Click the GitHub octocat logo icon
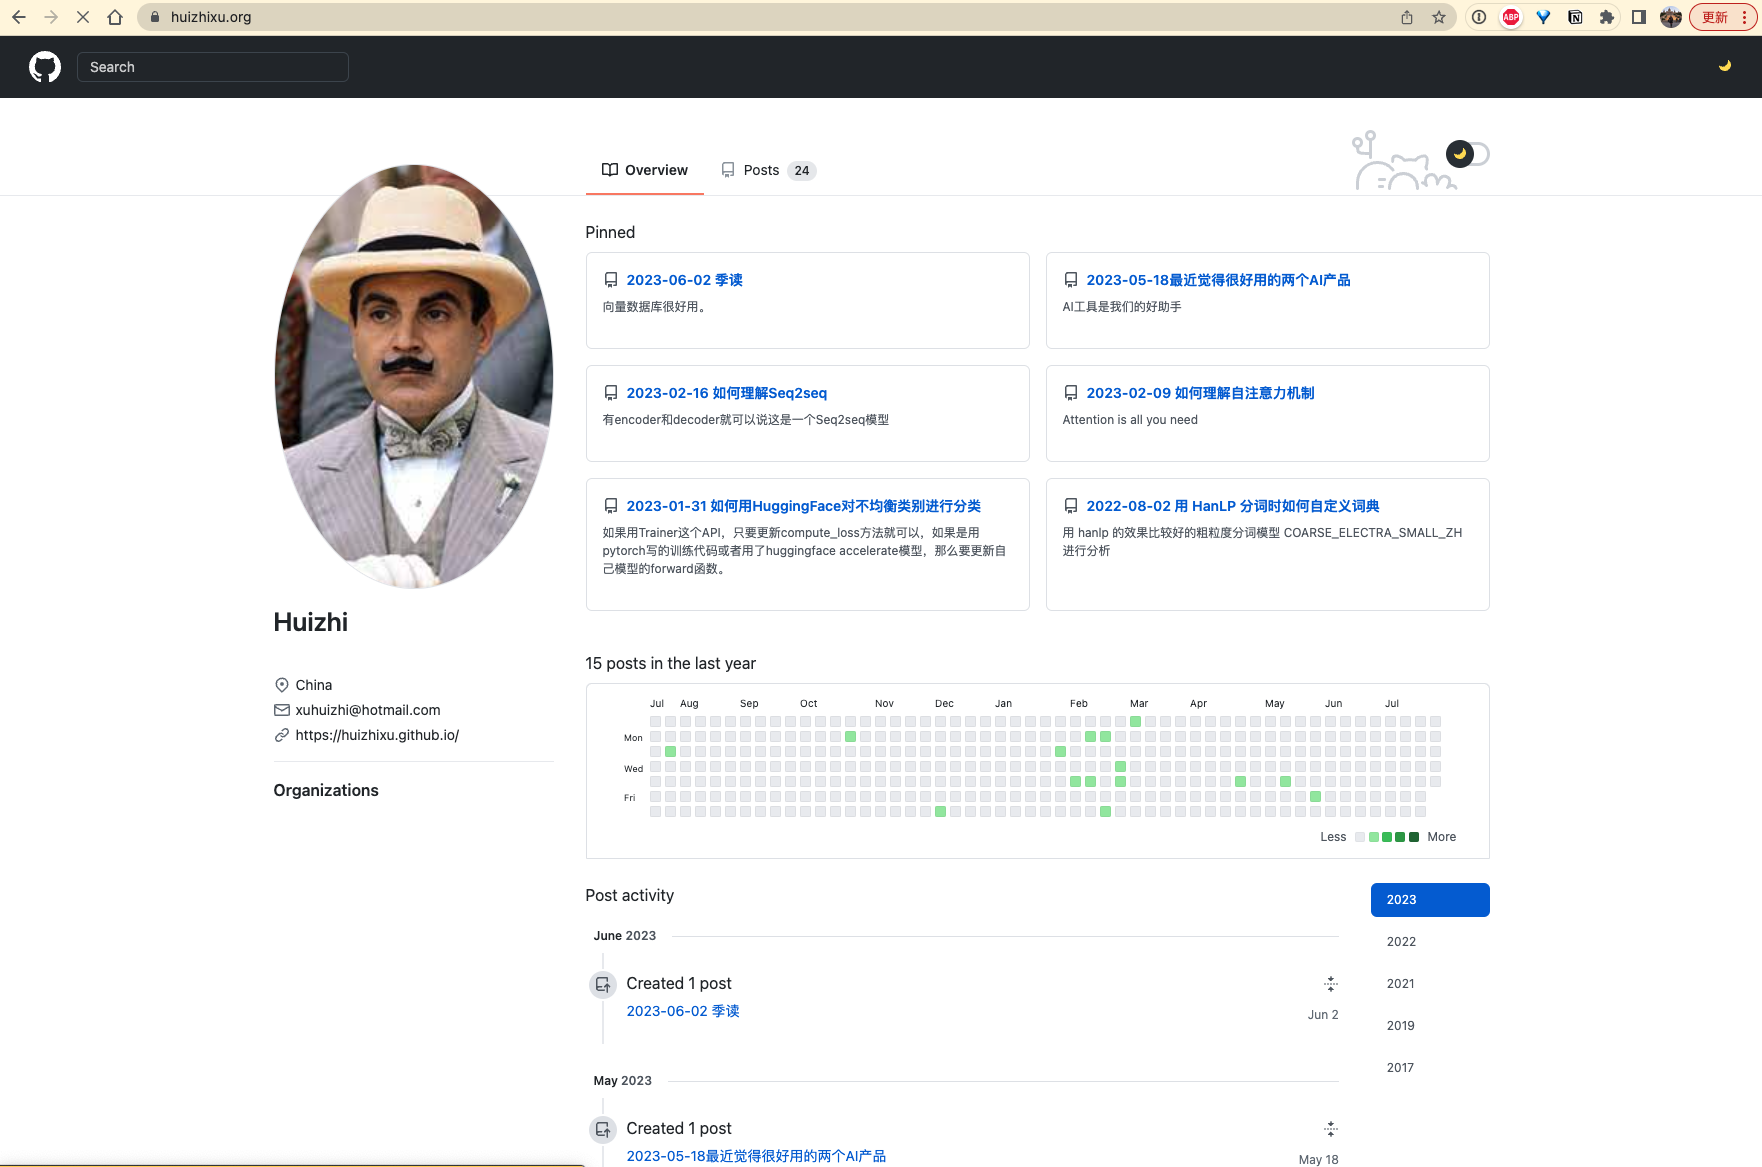 click(x=44, y=66)
